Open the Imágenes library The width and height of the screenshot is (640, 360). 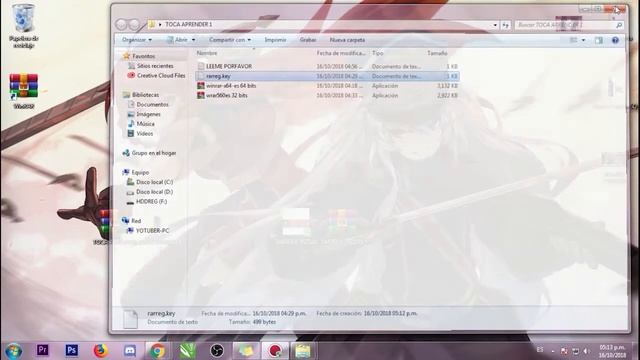pos(148,114)
